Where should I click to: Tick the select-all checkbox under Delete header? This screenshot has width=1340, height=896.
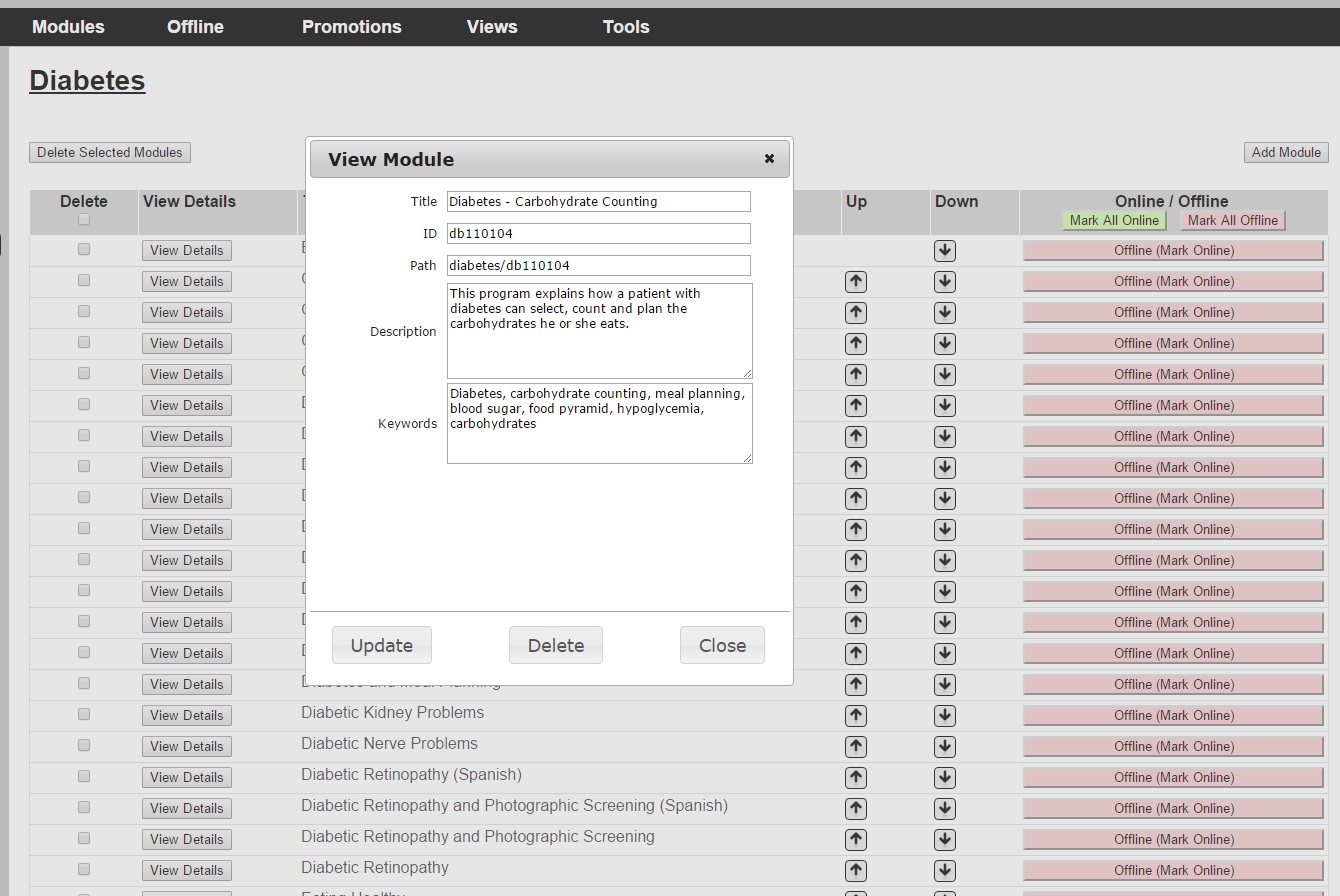click(x=84, y=220)
